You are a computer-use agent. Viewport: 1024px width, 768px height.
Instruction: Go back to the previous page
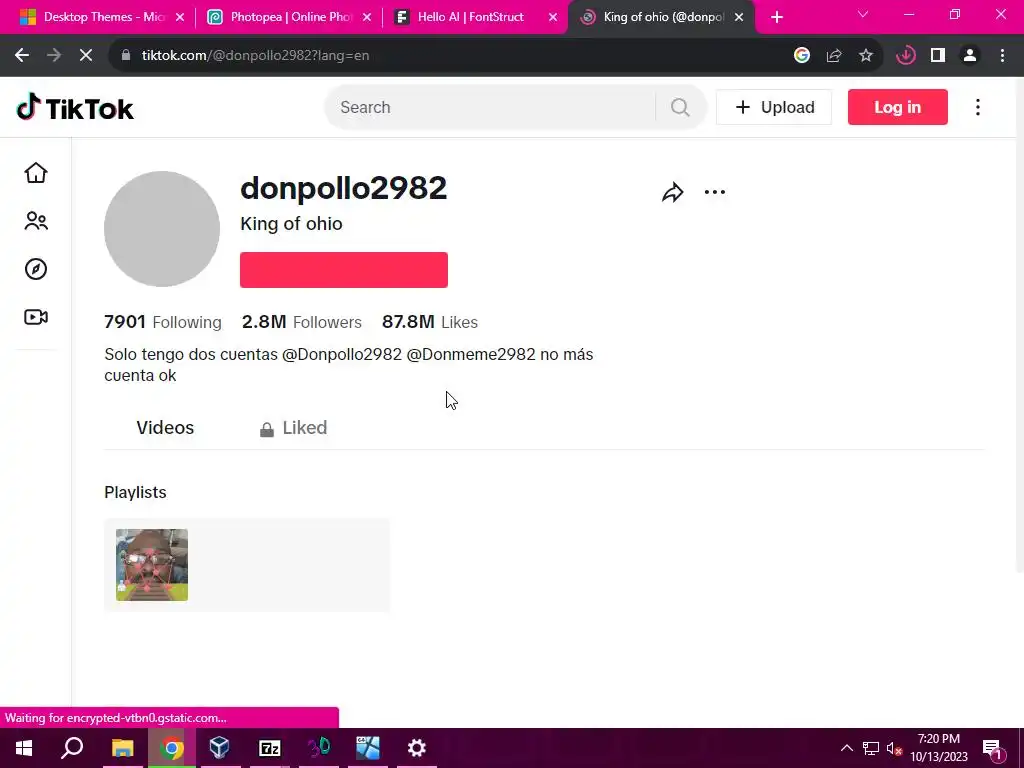click(x=22, y=56)
